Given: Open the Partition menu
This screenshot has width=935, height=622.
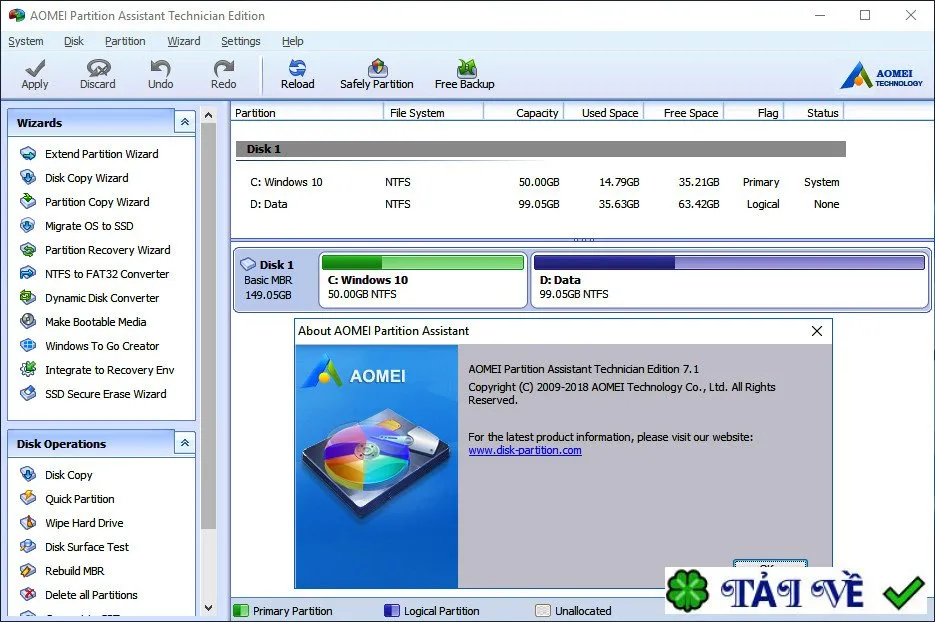Looking at the screenshot, I should coord(125,41).
